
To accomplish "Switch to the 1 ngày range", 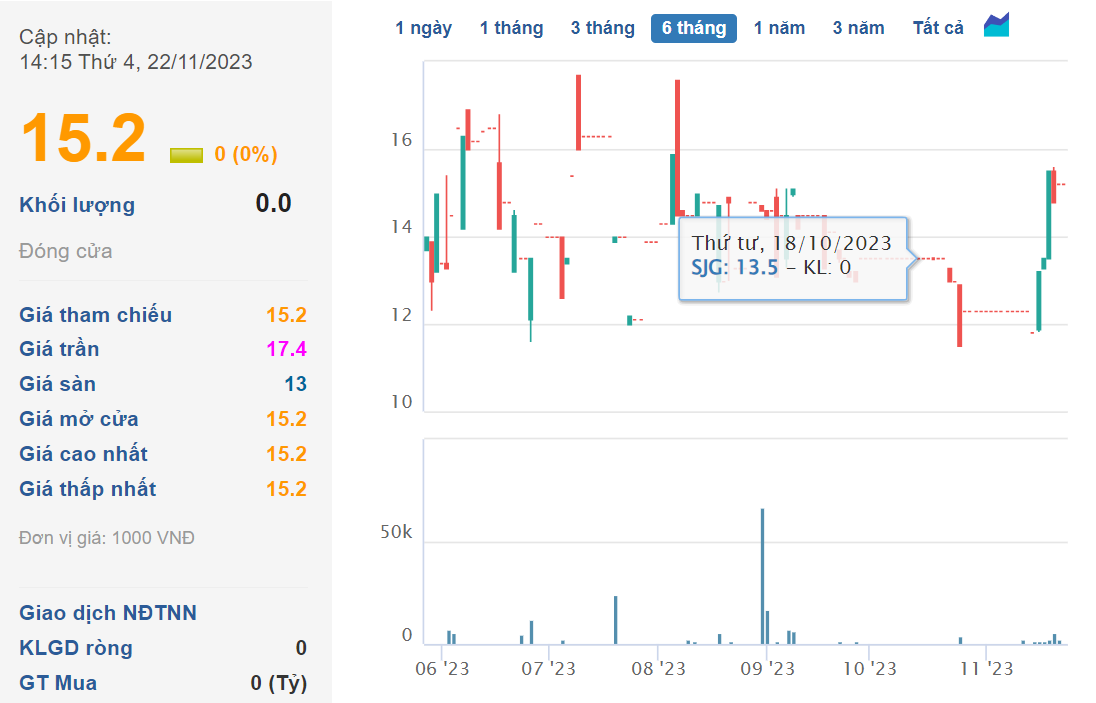I will 423,28.
